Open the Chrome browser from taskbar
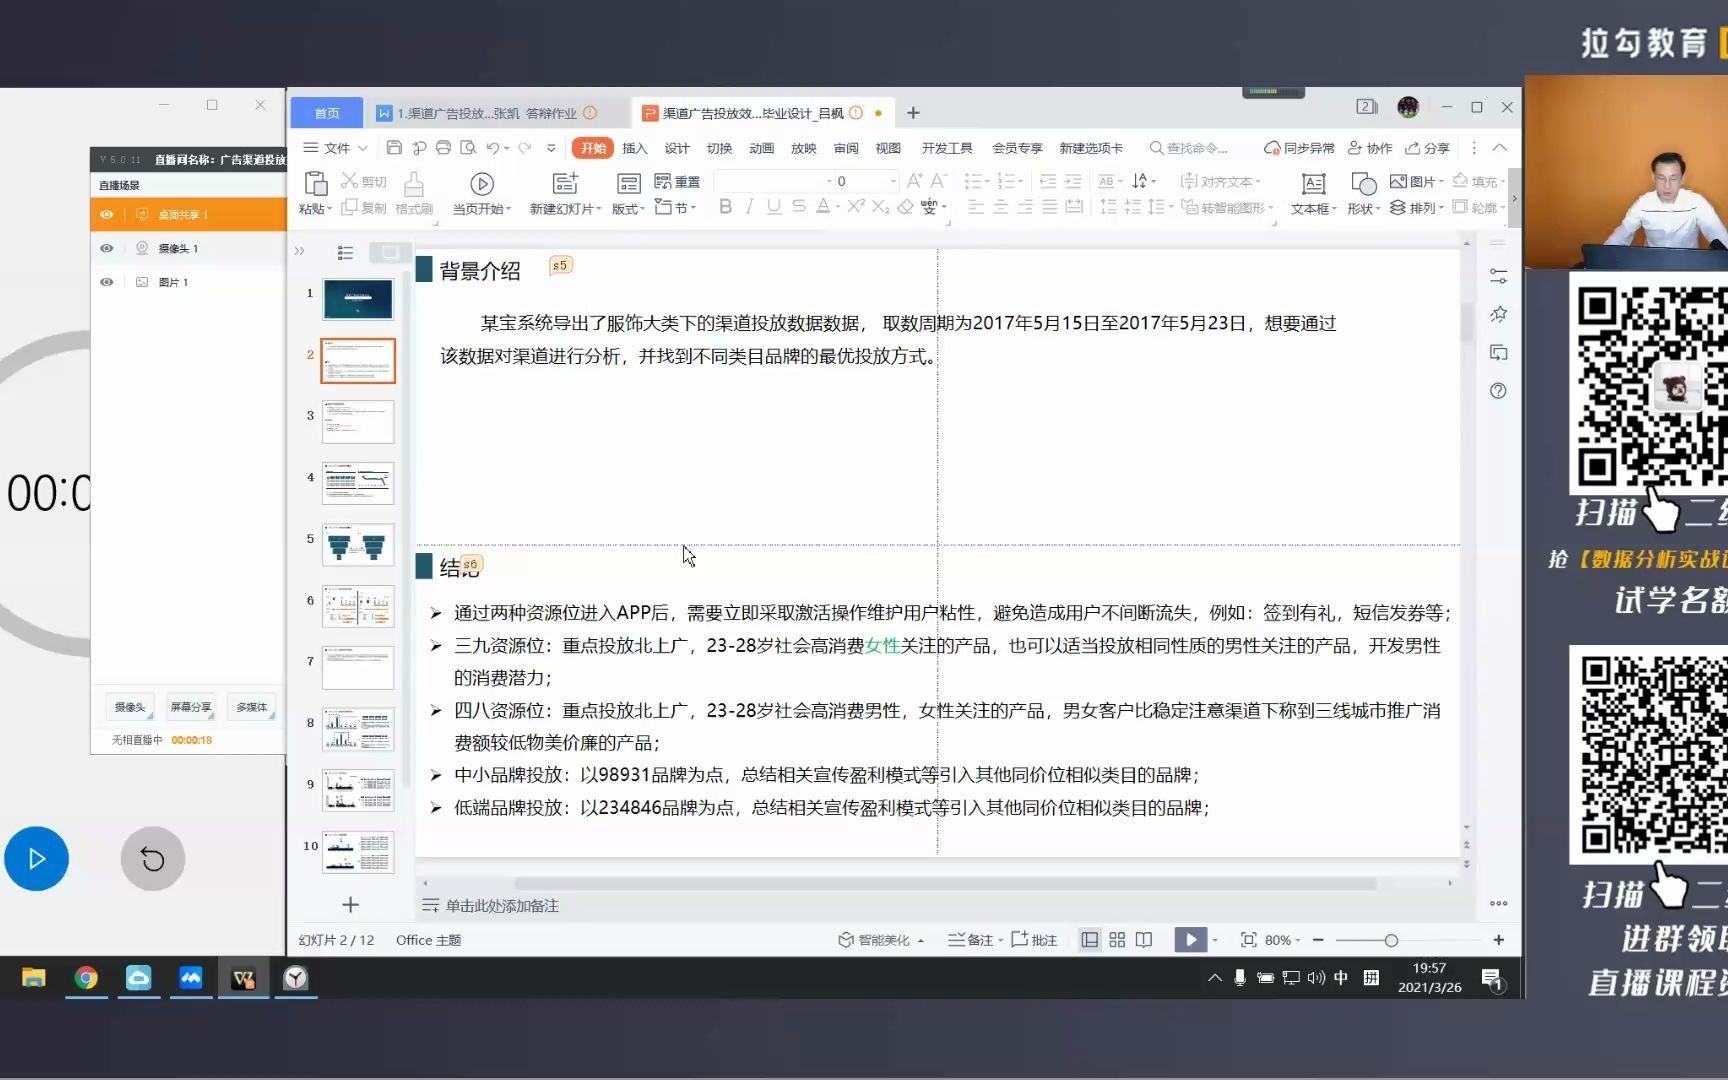1728x1080 pixels. tap(86, 978)
